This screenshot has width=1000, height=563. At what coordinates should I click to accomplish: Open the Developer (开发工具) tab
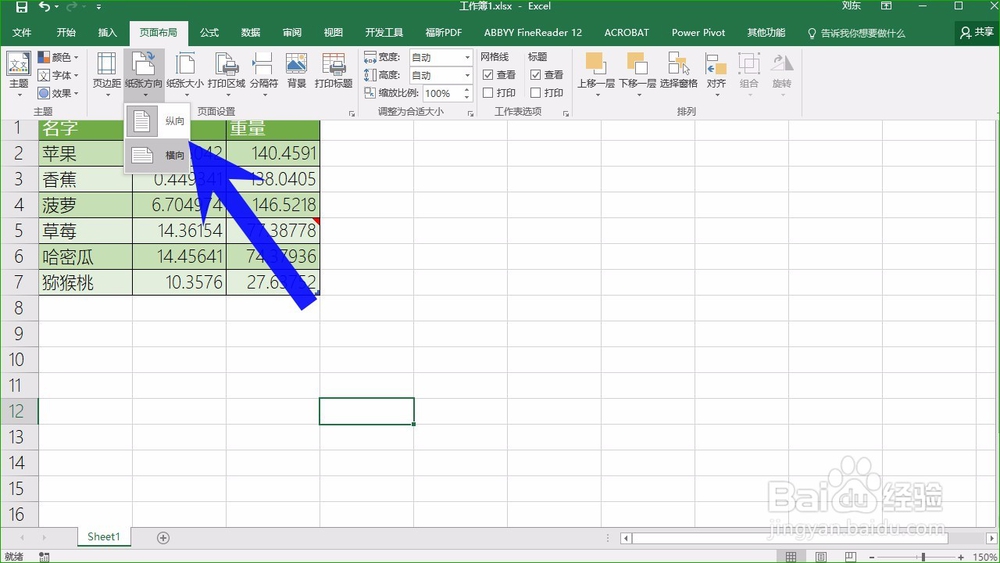(384, 33)
